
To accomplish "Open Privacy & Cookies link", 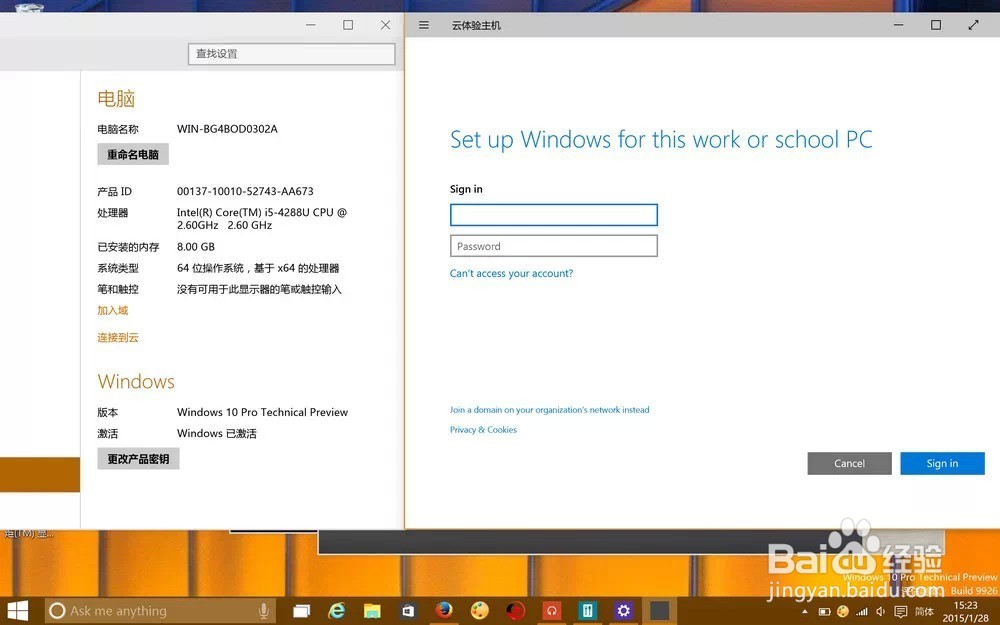I will pyautogui.click(x=483, y=429).
